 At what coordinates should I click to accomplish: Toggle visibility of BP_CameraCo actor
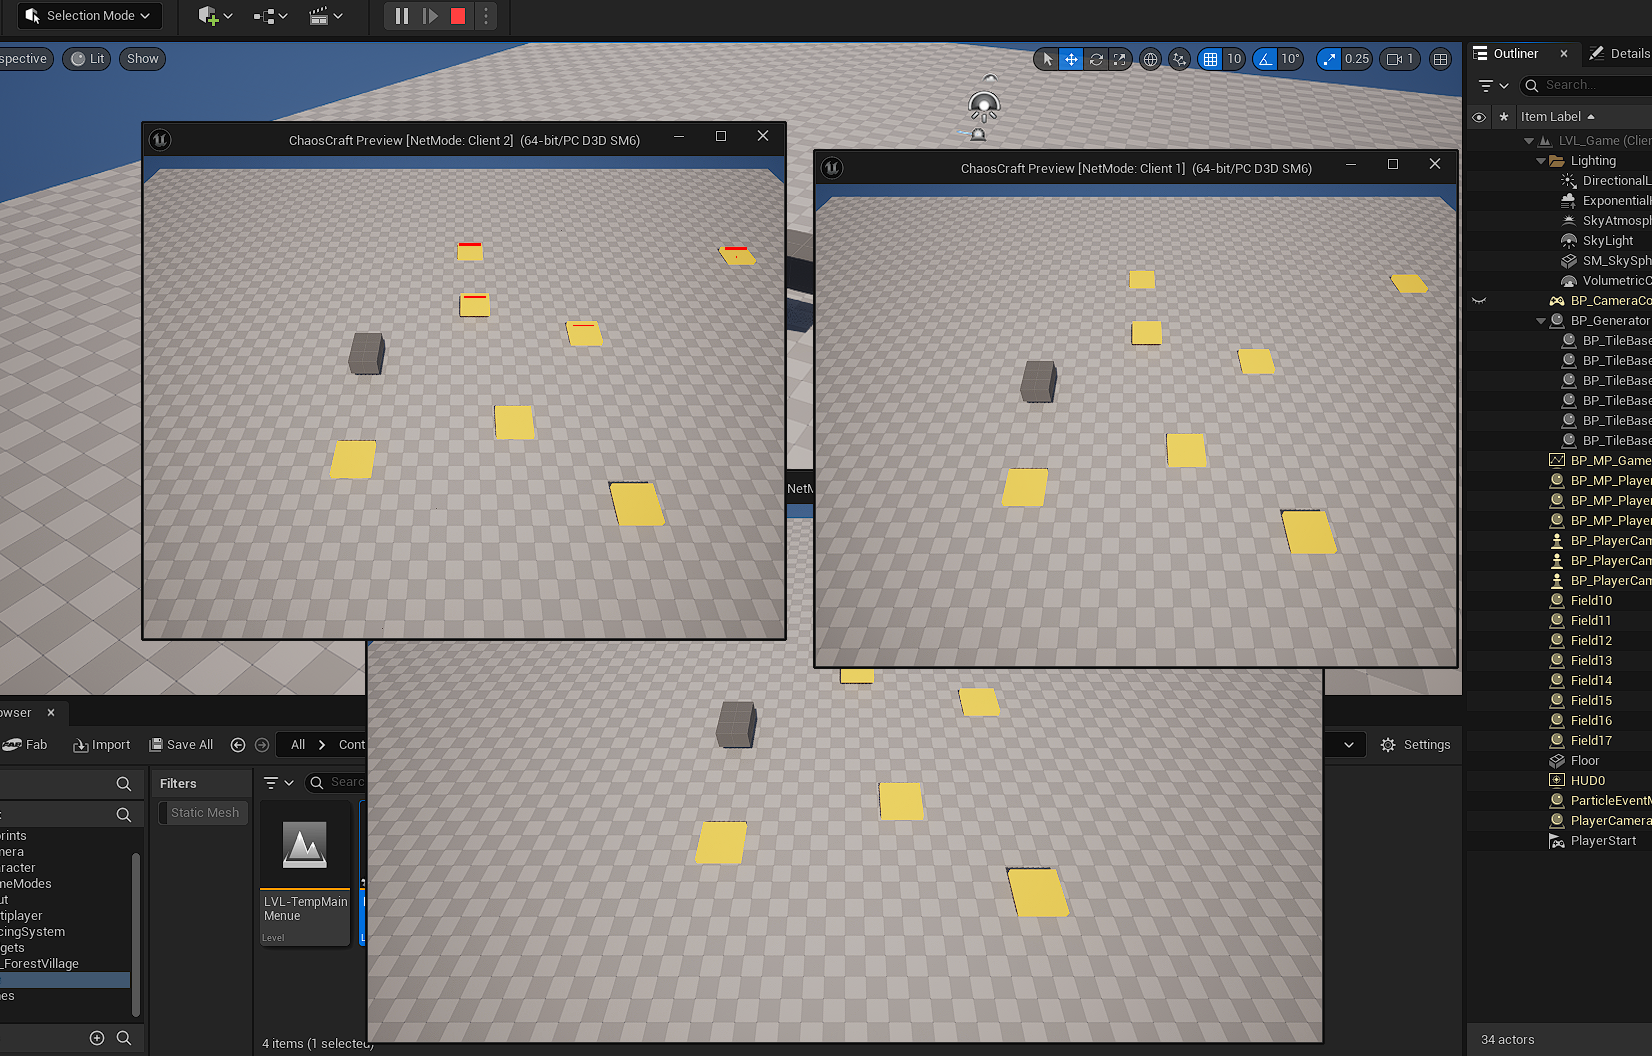pyautogui.click(x=1479, y=300)
